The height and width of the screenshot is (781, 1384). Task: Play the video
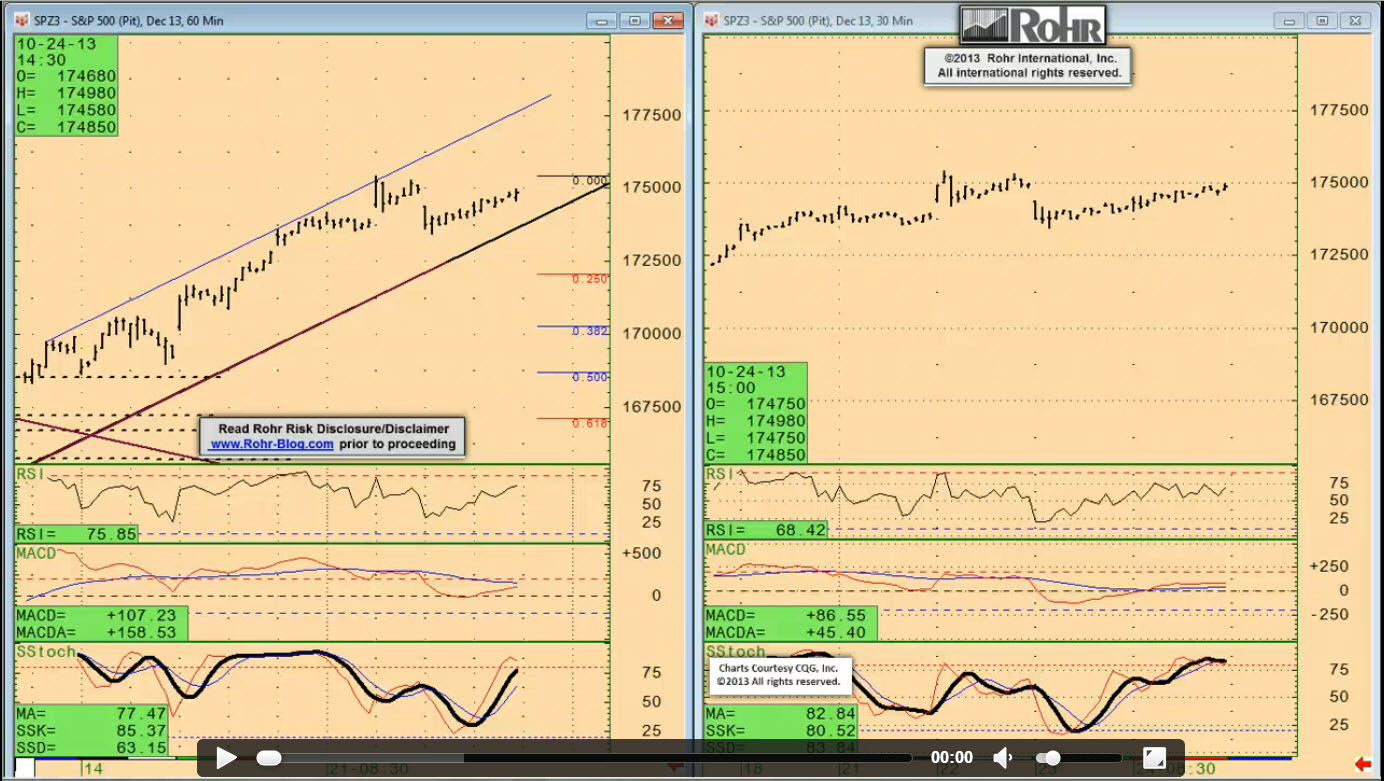tap(226, 758)
